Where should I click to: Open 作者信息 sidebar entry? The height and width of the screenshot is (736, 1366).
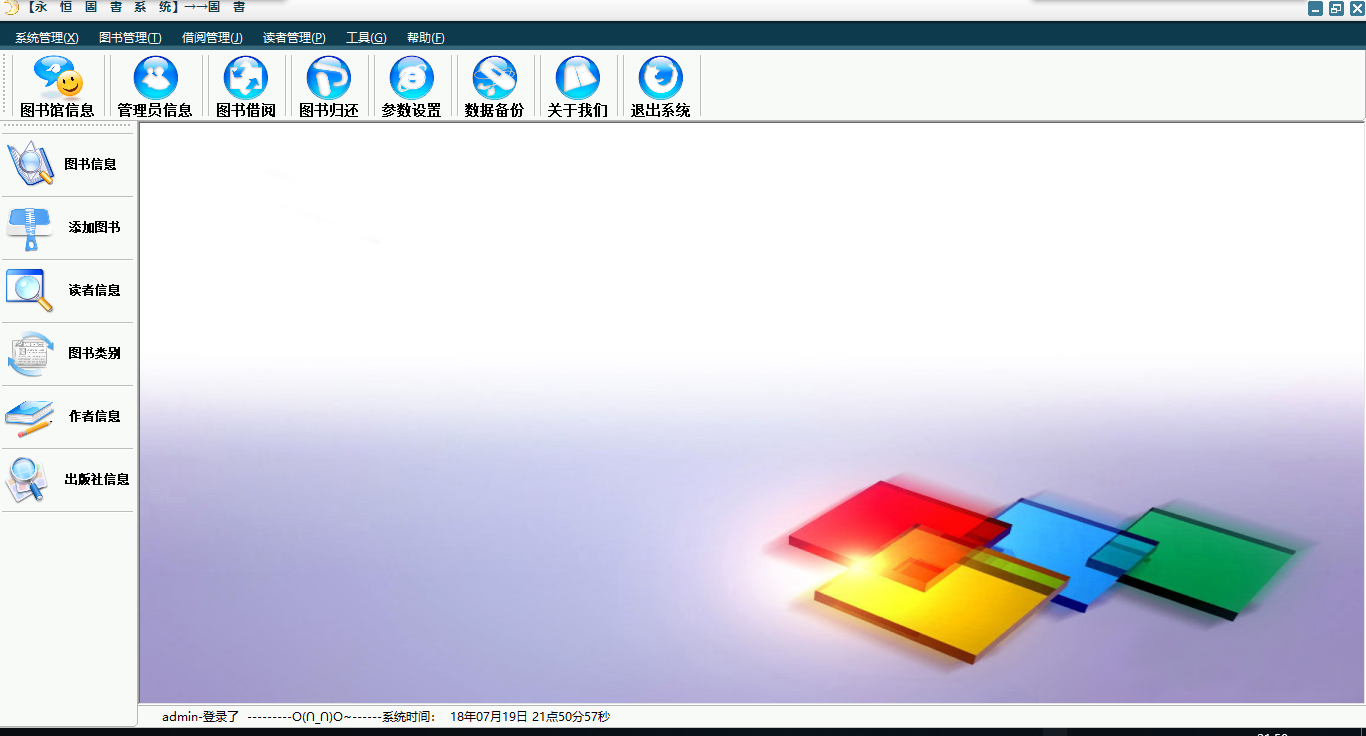pyautogui.click(x=67, y=416)
